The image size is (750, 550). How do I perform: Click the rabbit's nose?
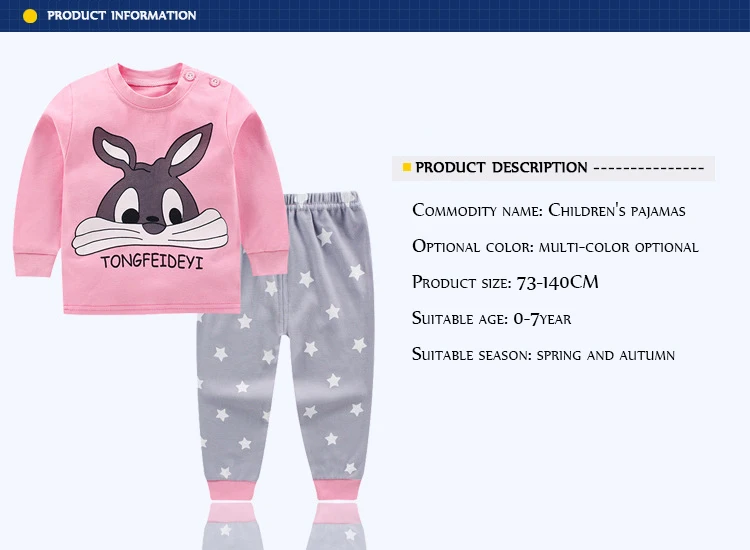[x=153, y=219]
